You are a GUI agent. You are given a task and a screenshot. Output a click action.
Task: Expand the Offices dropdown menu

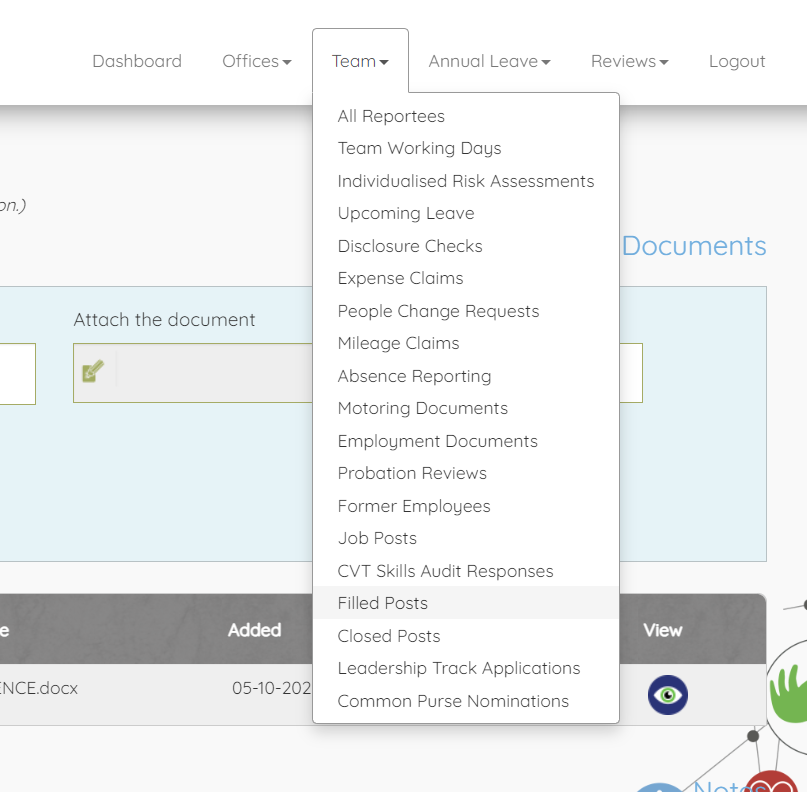coord(256,61)
